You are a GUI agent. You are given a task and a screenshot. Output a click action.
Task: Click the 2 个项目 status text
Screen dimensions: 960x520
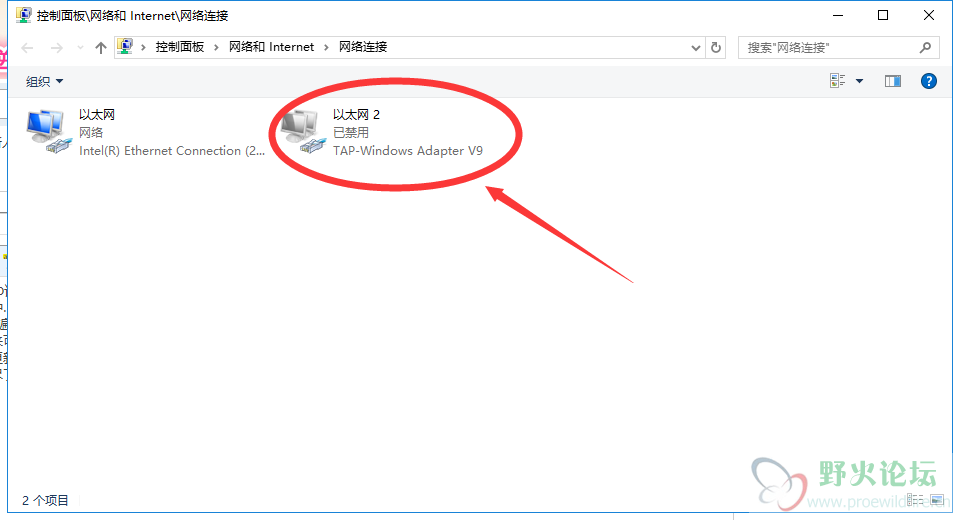pyautogui.click(x=45, y=500)
